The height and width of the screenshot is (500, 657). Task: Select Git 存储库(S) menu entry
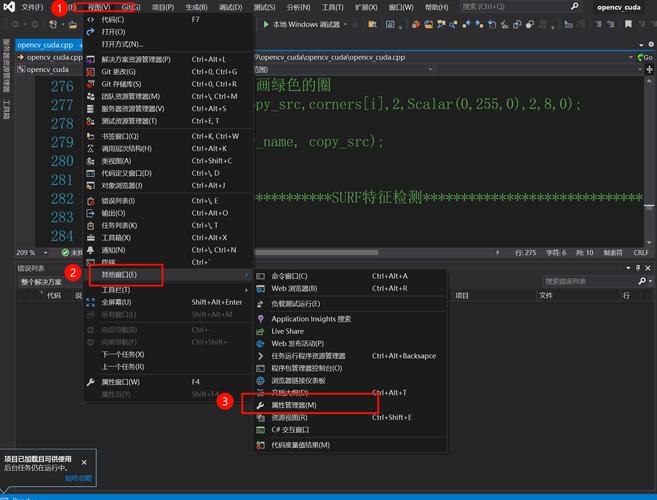pyautogui.click(x=168, y=84)
